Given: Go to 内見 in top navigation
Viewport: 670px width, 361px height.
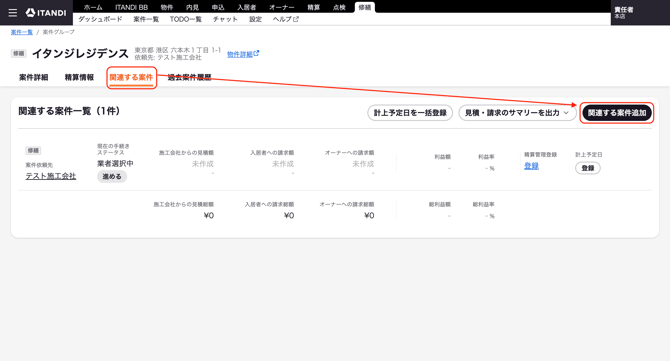Looking at the screenshot, I should click(x=192, y=7).
